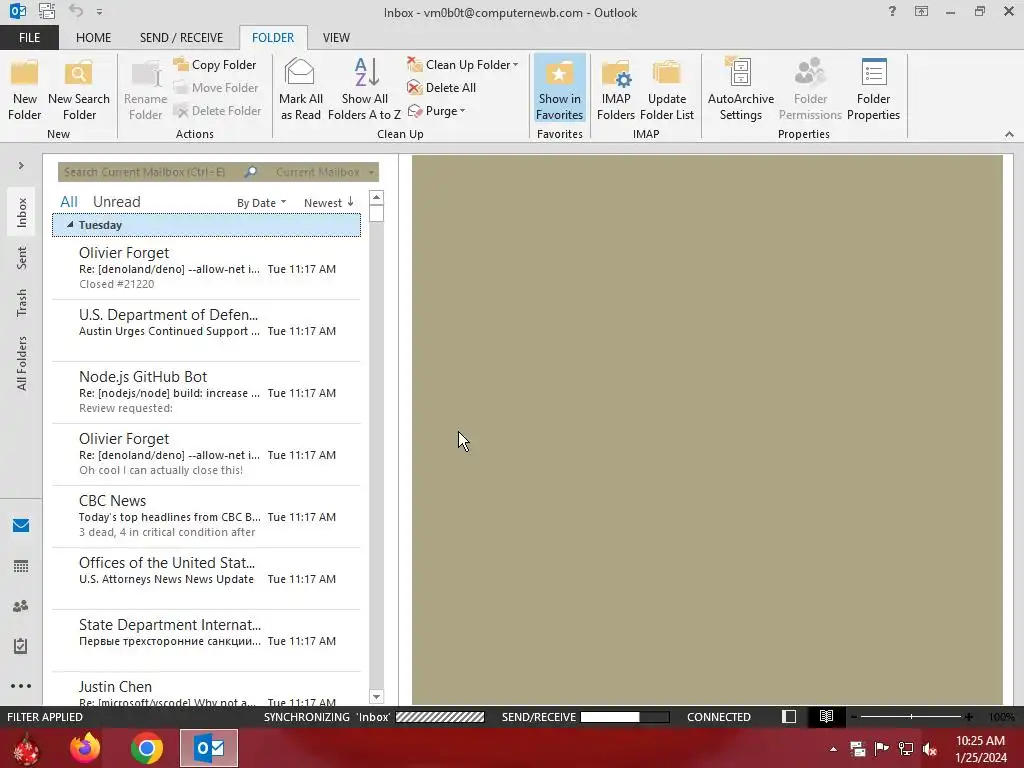Click Copy Folder in Actions group
The width and height of the screenshot is (1024, 768).
tap(215, 65)
